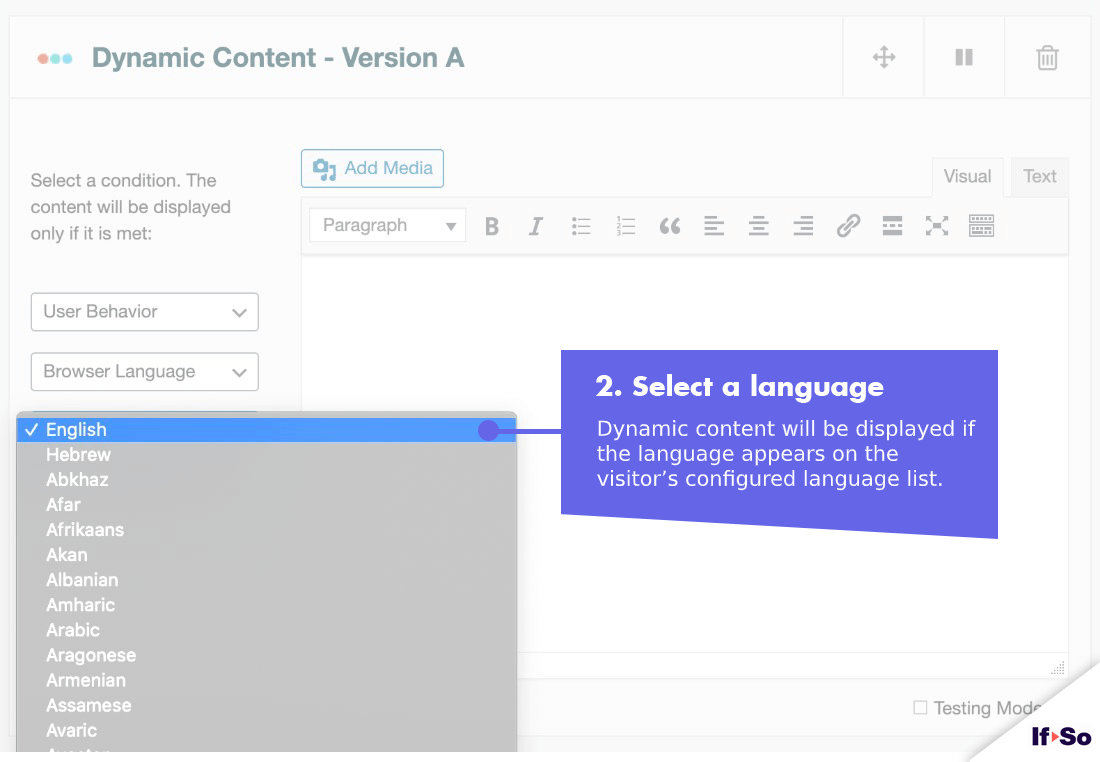
Task: Insert a numbered list
Action: tap(625, 226)
